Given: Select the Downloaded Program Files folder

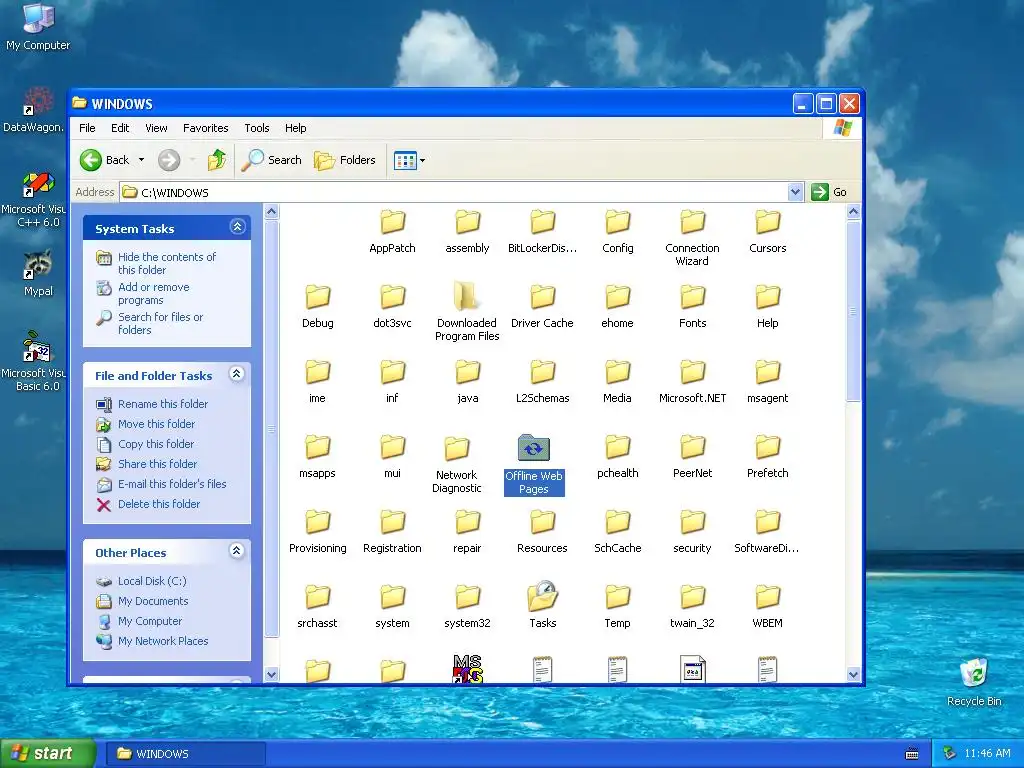Looking at the screenshot, I should [467, 312].
